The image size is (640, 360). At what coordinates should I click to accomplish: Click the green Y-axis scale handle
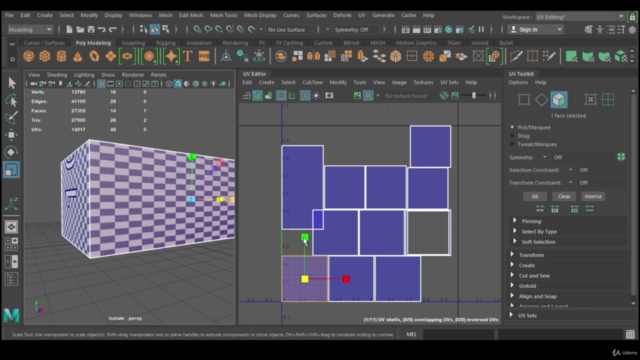[x=304, y=237]
